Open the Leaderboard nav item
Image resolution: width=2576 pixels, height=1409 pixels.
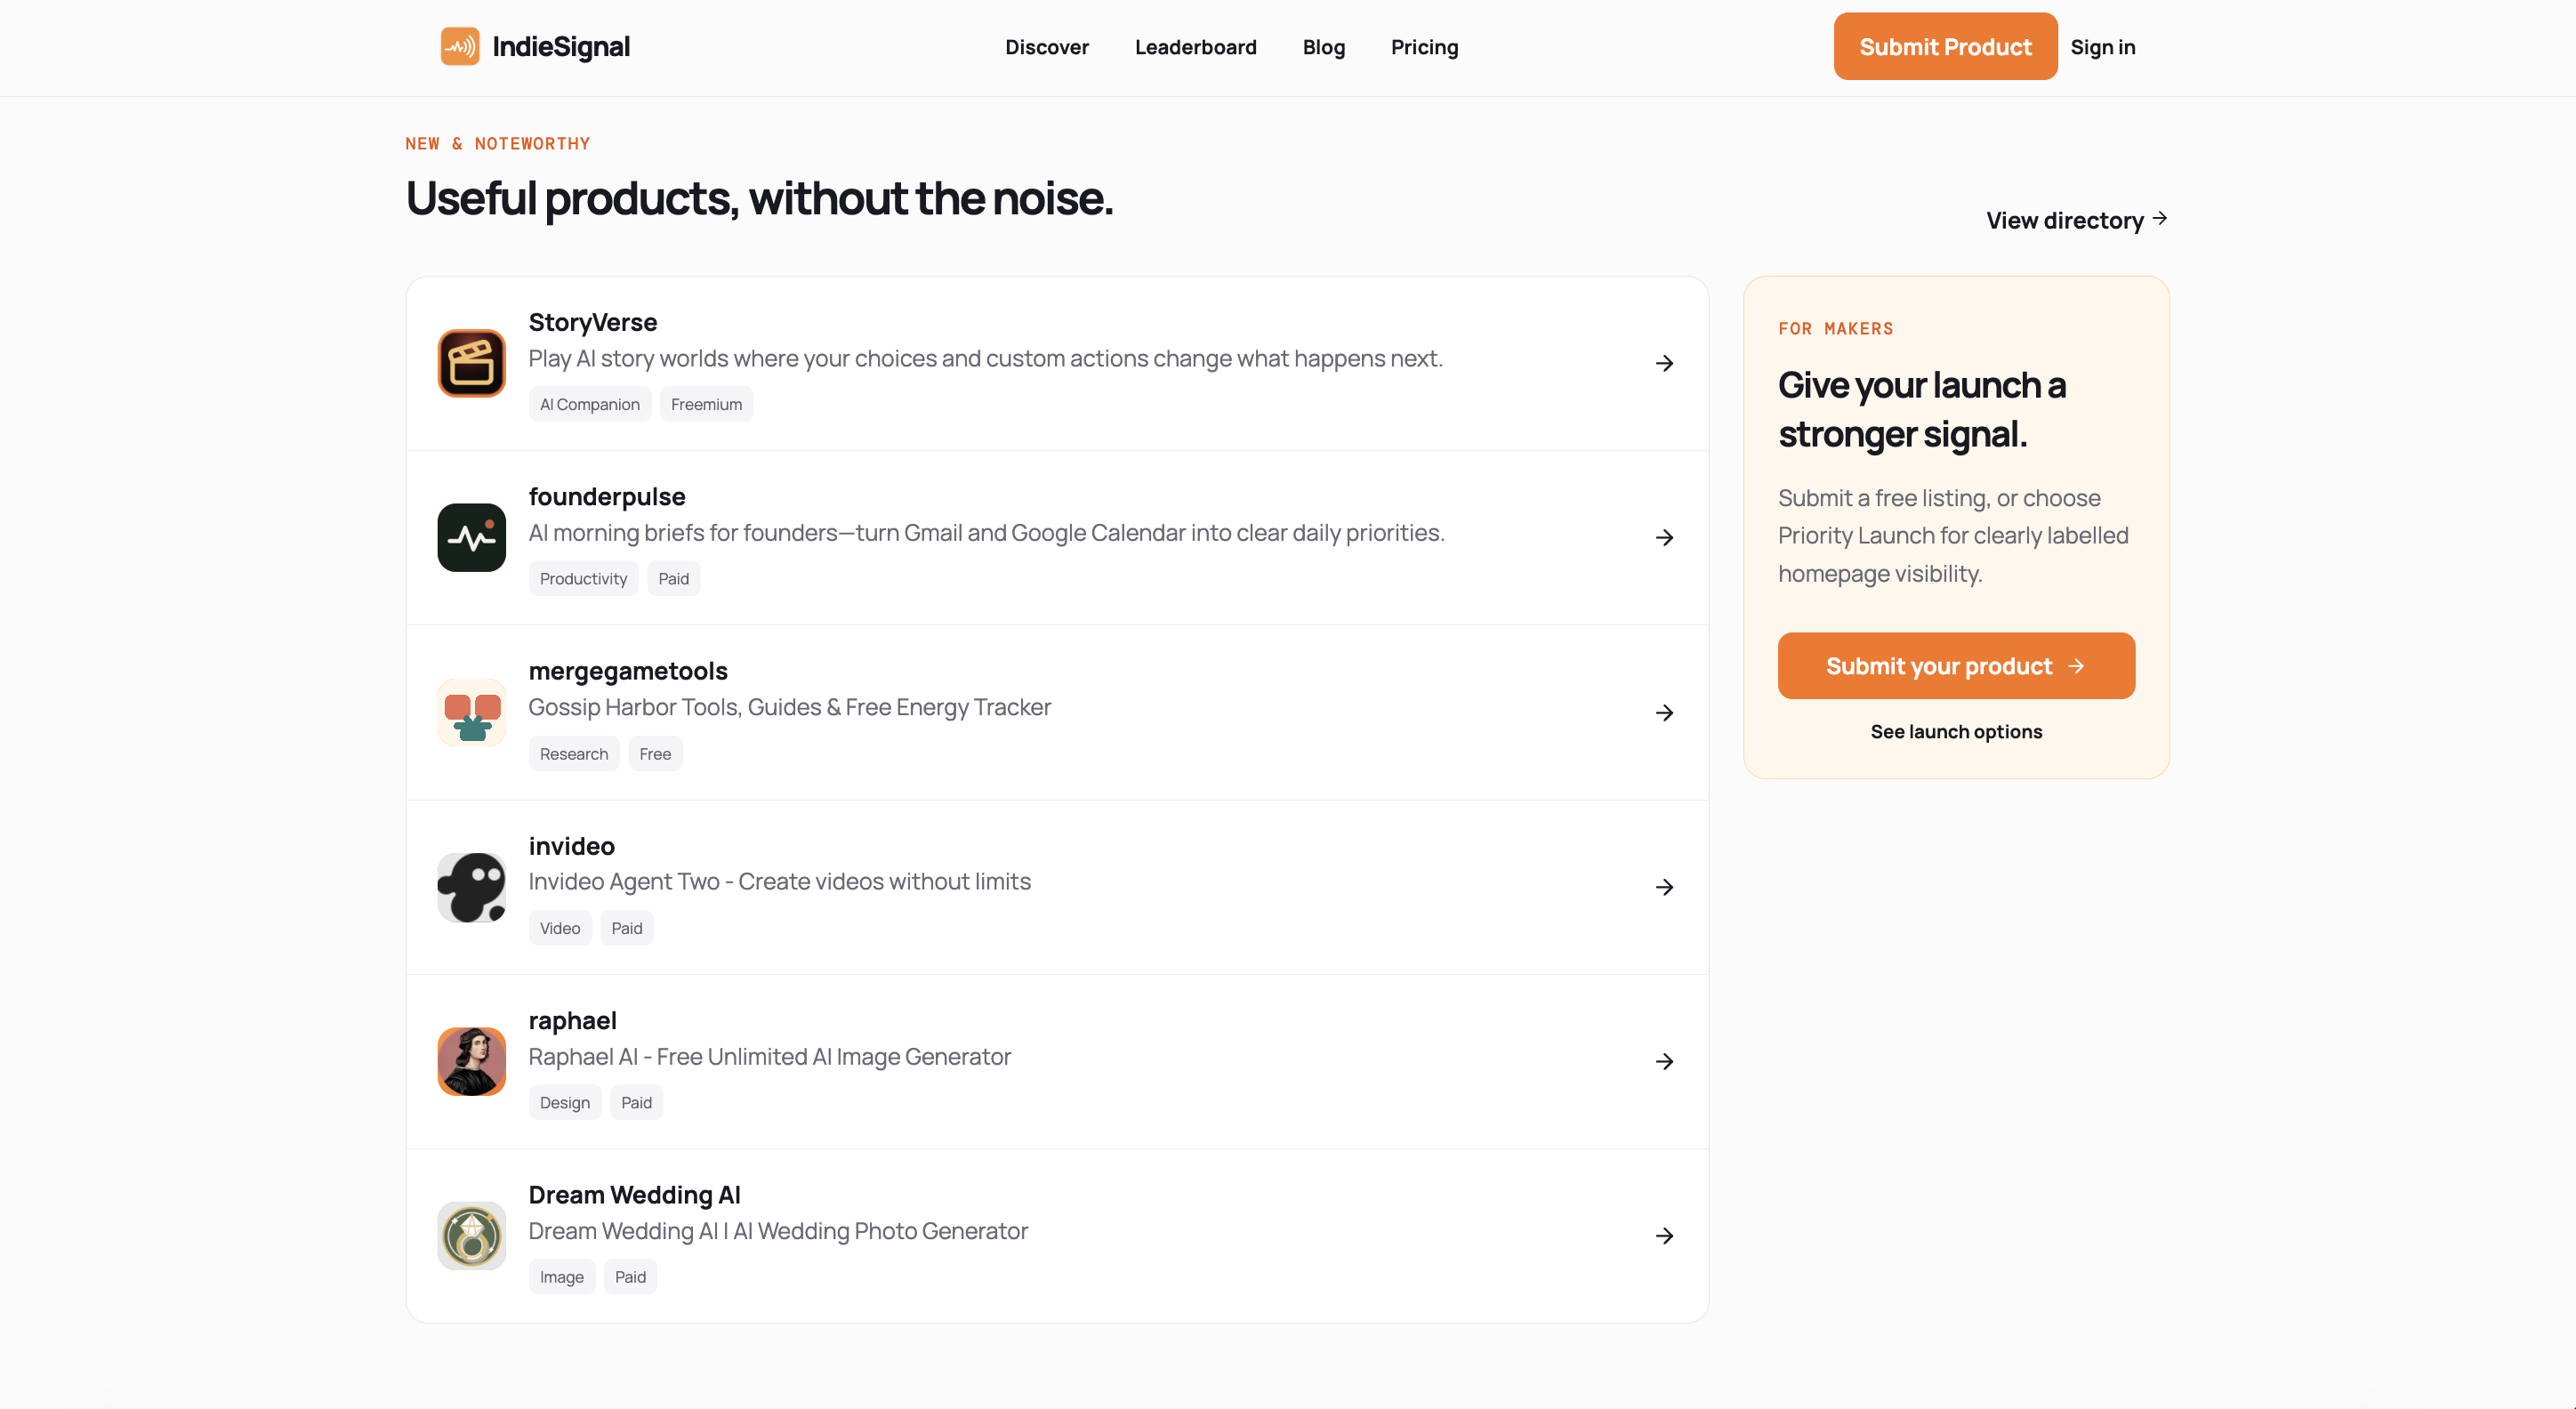click(1195, 47)
